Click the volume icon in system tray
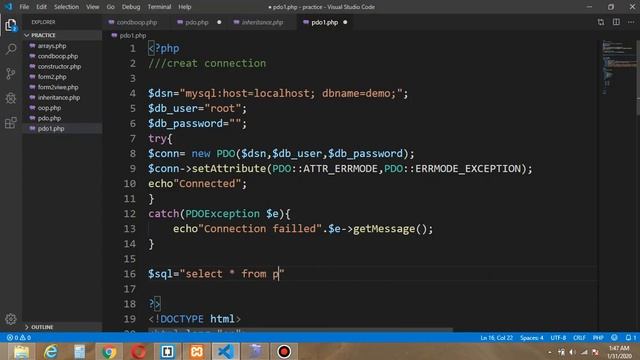Screen dimensions: 640x360 pos(573,352)
